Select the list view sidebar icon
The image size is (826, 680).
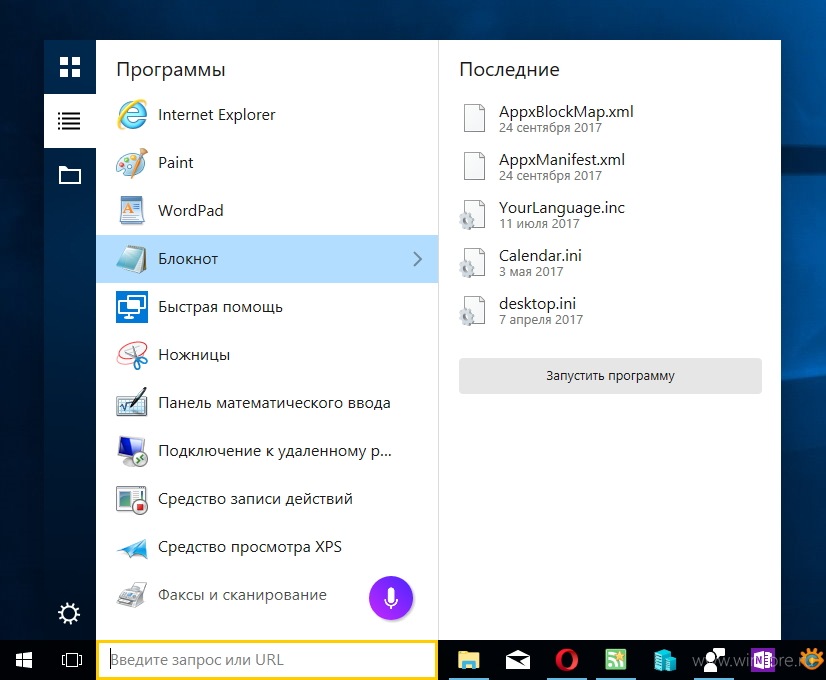[69, 121]
